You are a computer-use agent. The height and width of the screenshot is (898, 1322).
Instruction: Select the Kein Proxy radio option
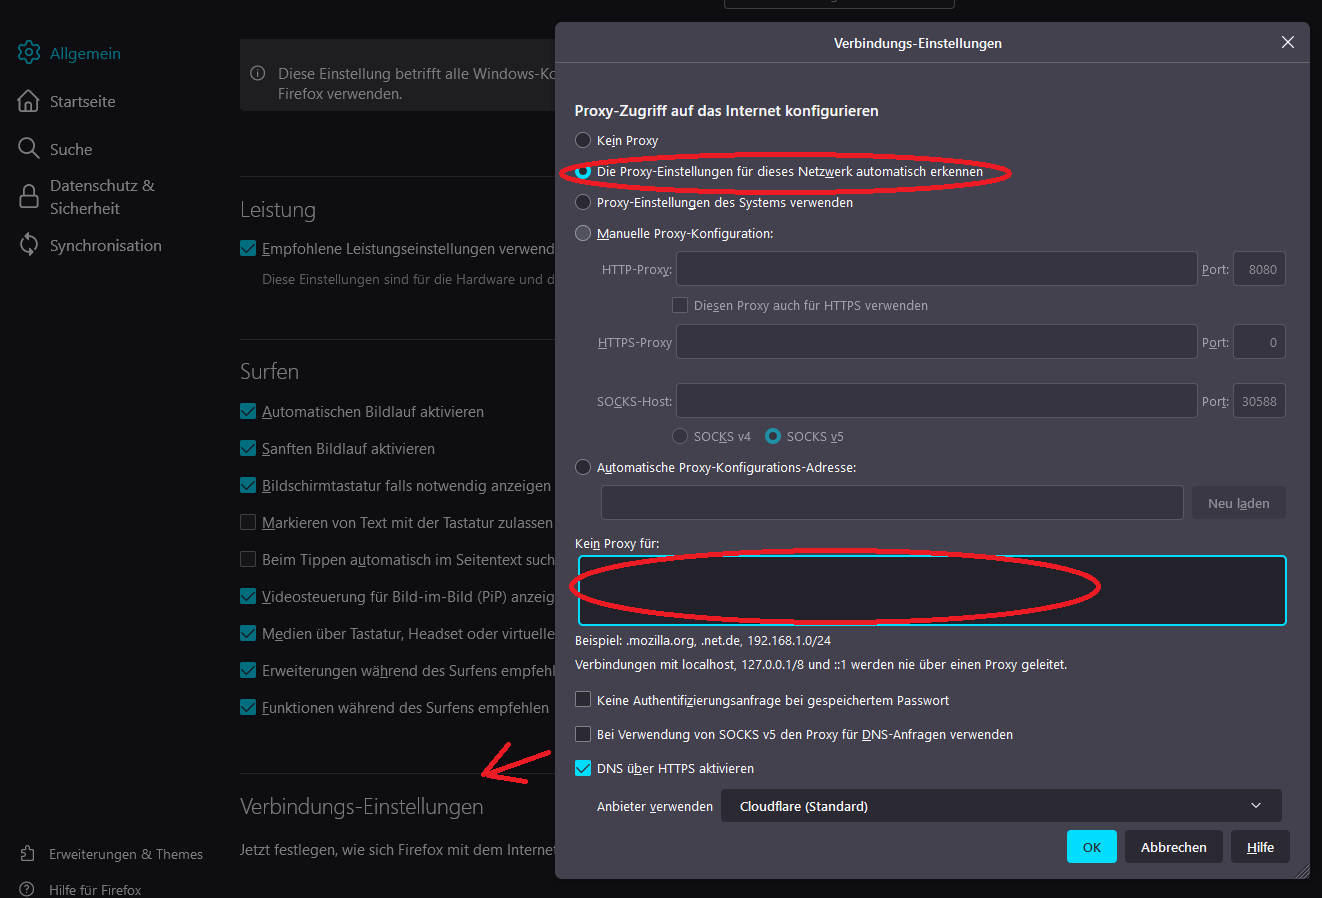pyautogui.click(x=583, y=140)
